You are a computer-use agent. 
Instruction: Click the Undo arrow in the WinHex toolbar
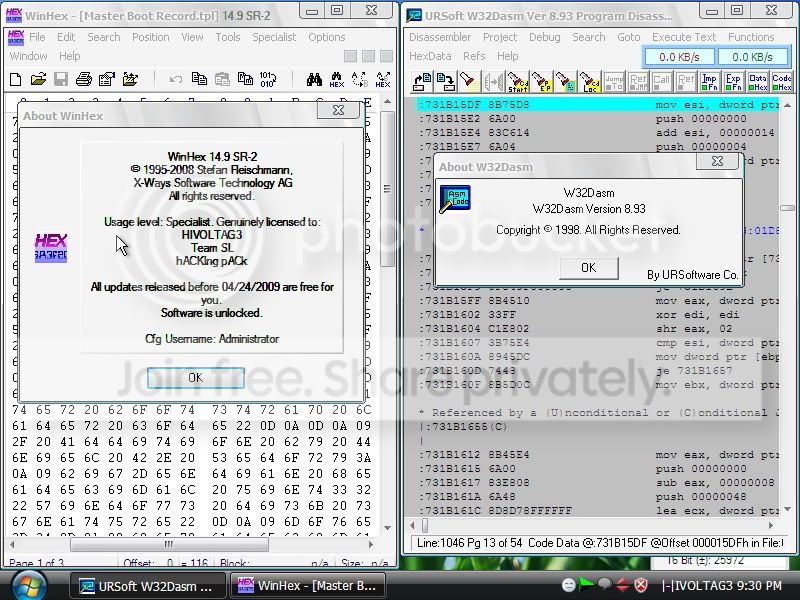(x=176, y=79)
